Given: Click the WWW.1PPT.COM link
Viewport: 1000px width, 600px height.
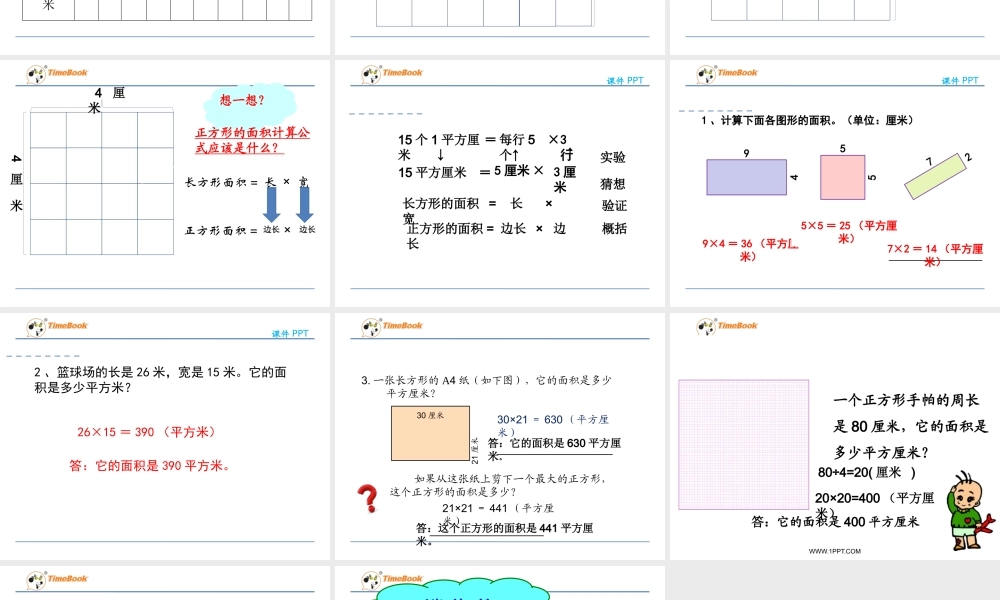Looking at the screenshot, I should tap(835, 551).
